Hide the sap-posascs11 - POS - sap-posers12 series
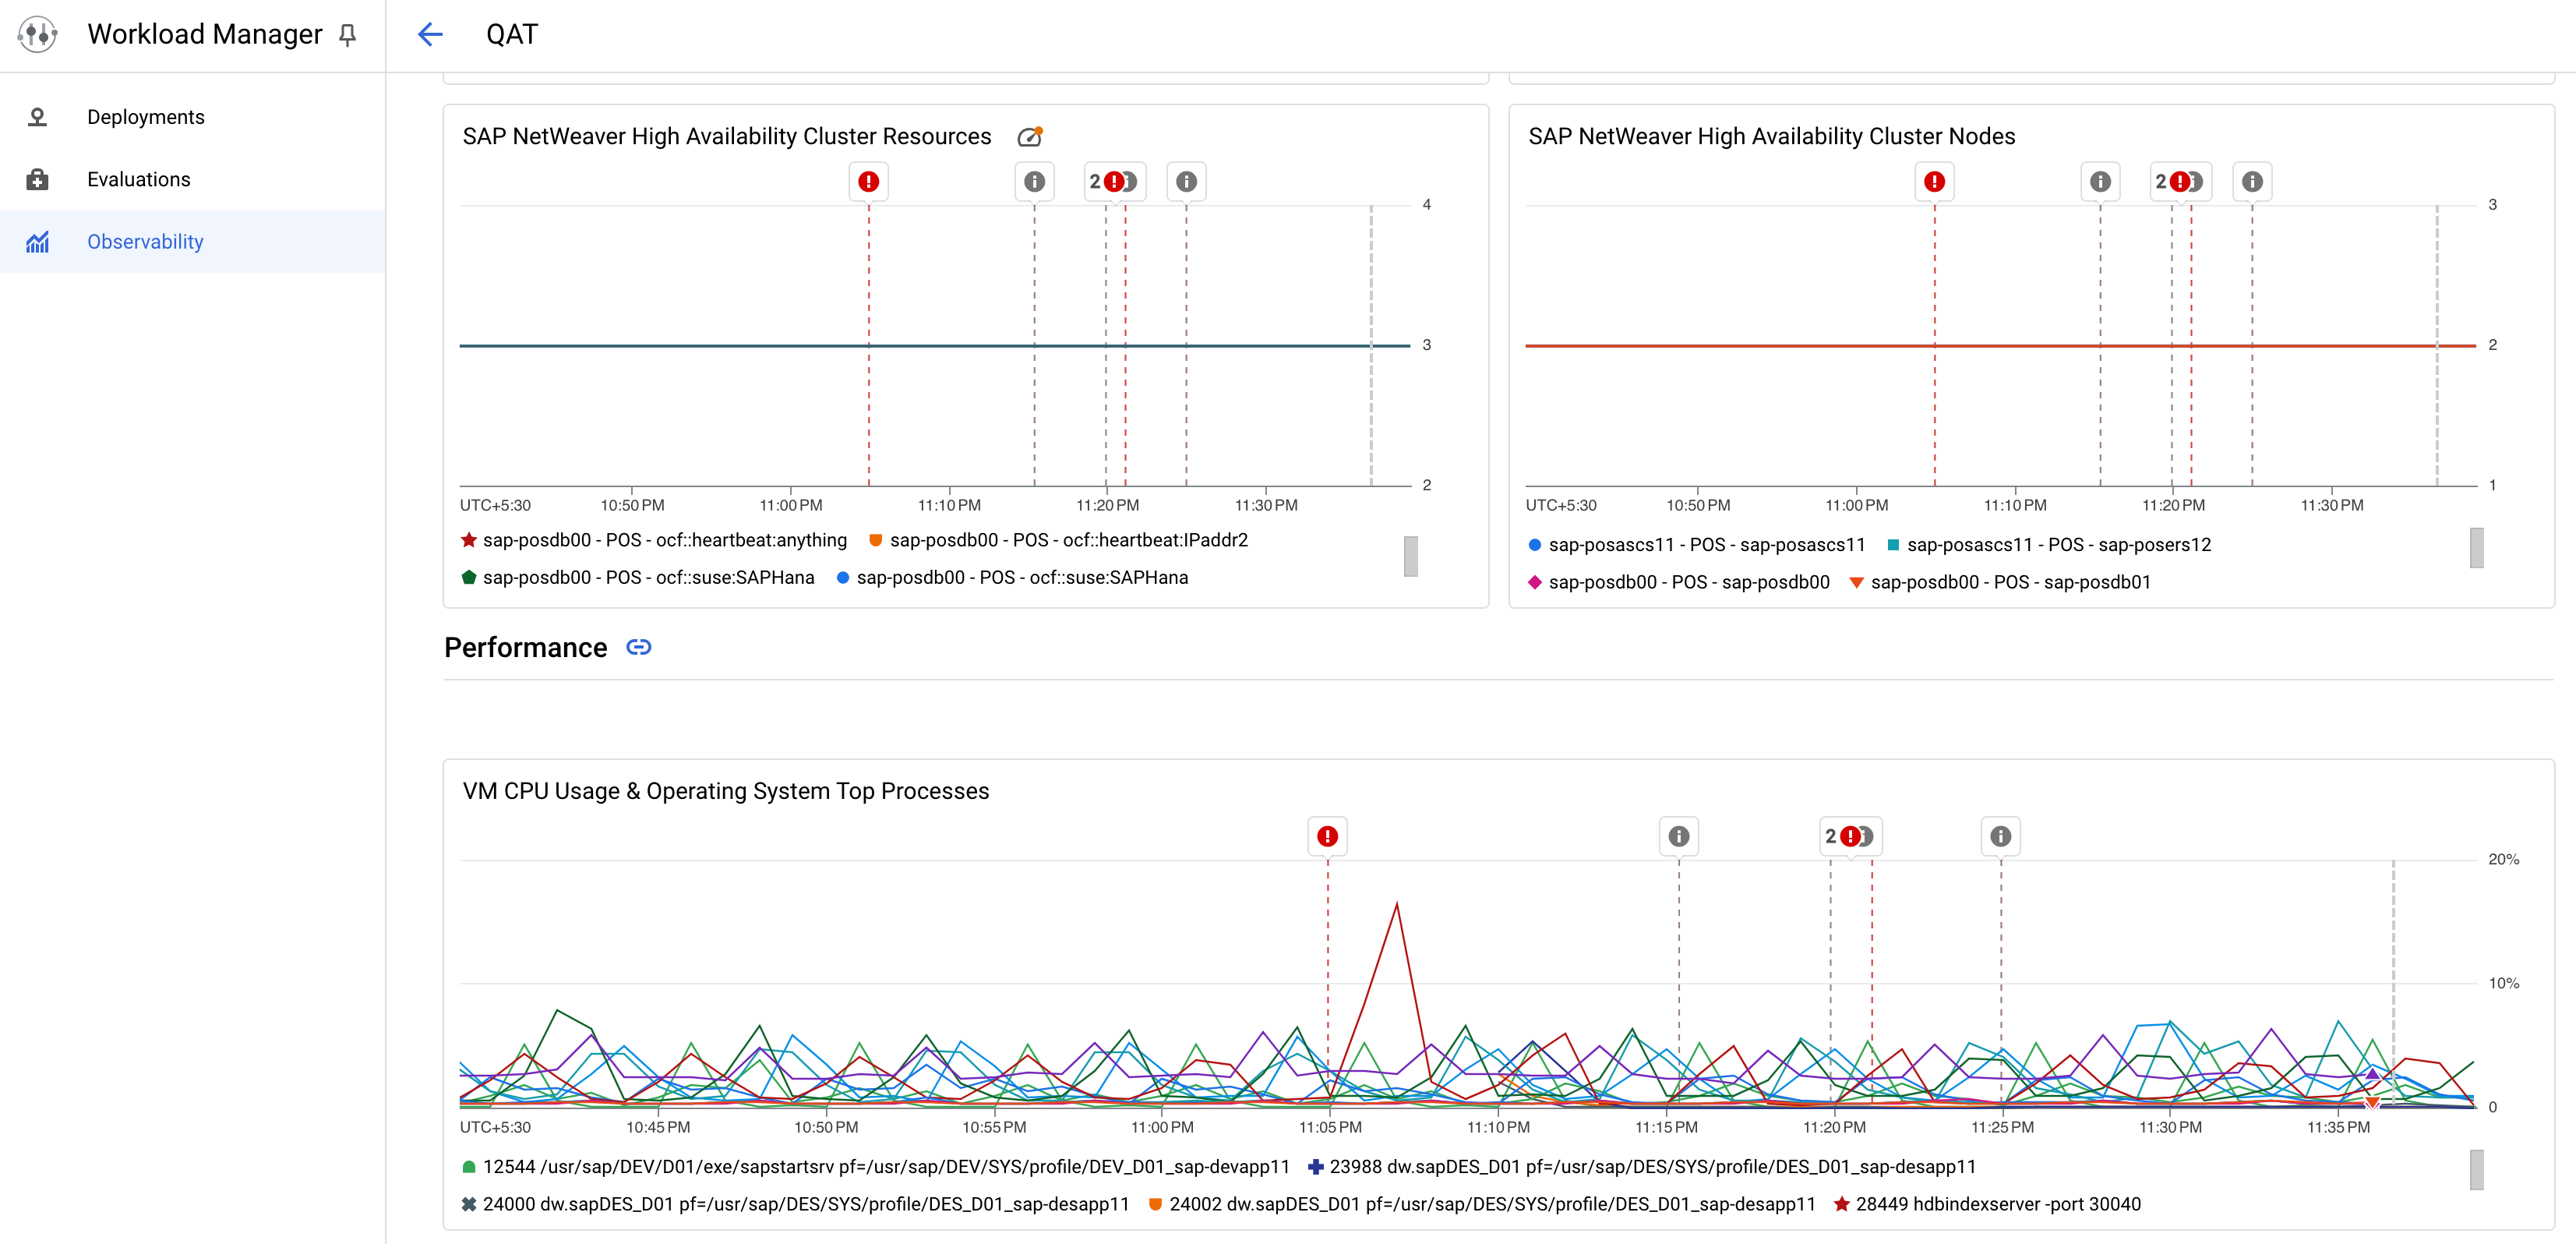Image resolution: width=2576 pixels, height=1244 pixels. coord(2059,545)
